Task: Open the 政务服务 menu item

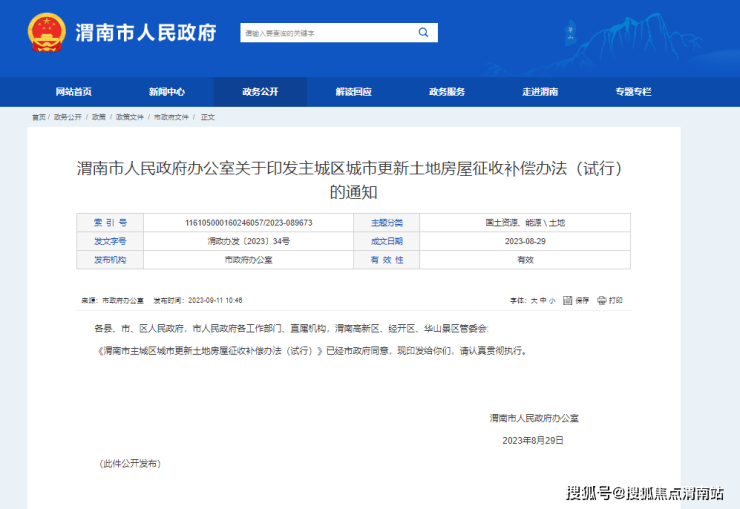Action: [x=447, y=92]
